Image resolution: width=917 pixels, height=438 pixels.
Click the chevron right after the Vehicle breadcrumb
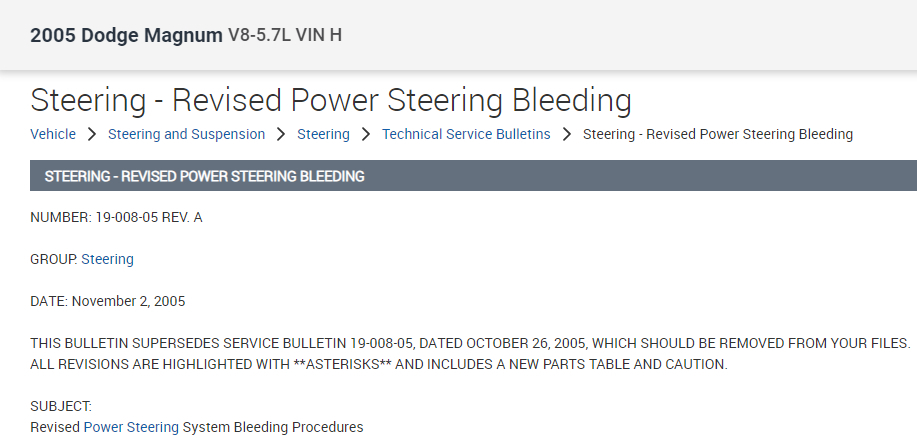[91, 134]
